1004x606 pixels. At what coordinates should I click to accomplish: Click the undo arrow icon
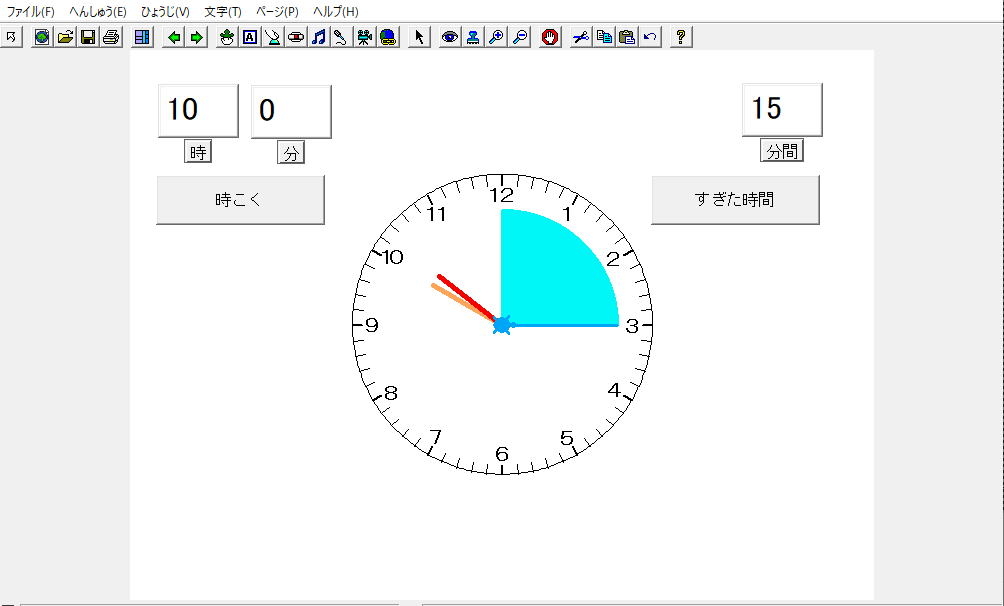(650, 37)
